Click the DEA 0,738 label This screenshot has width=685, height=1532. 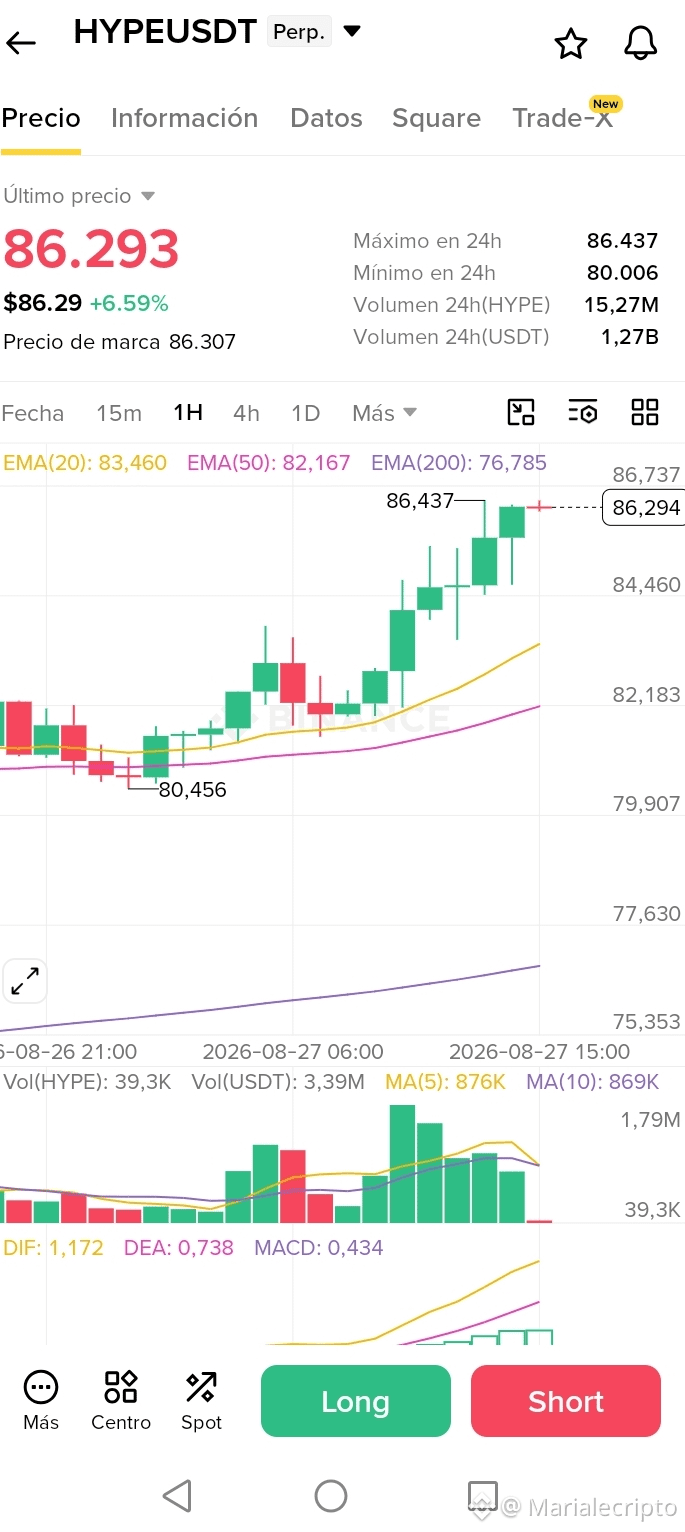[x=179, y=1248]
